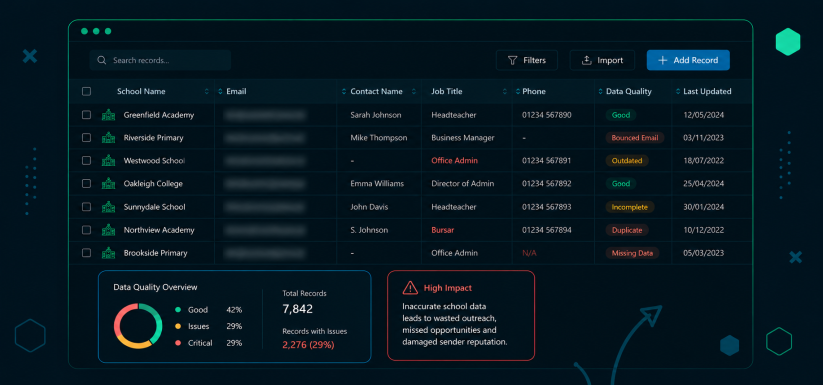This screenshot has height=385, width=823.
Task: Click the Contact Name column header
Action: point(376,91)
